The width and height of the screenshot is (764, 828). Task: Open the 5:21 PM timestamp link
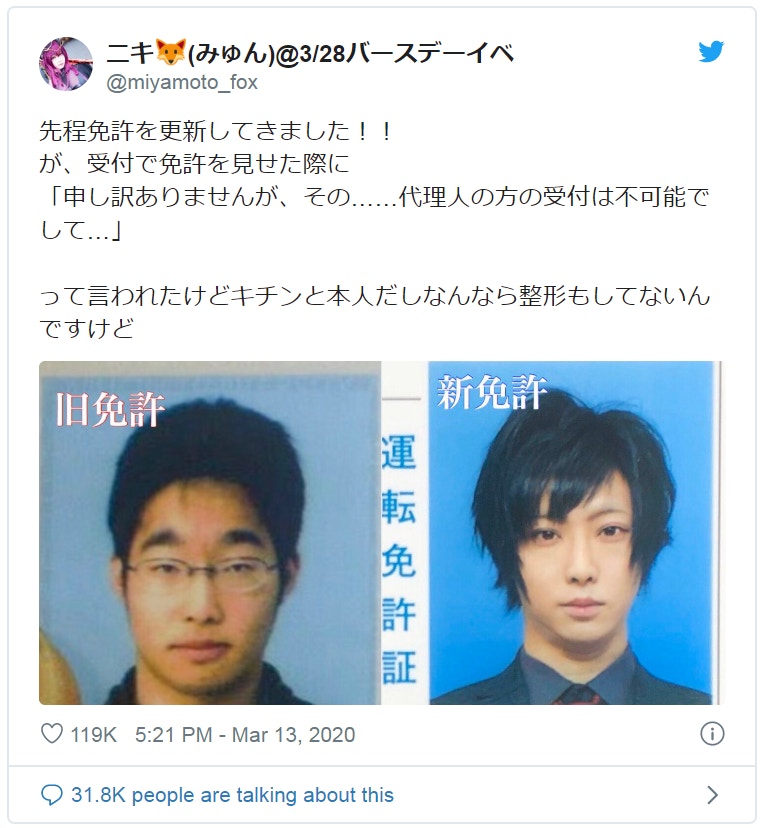[173, 735]
